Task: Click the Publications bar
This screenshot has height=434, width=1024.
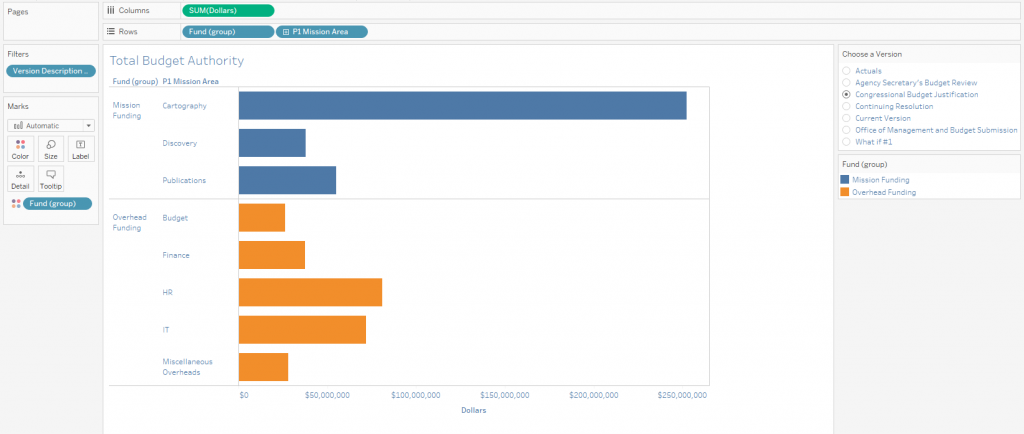Action: click(x=287, y=180)
